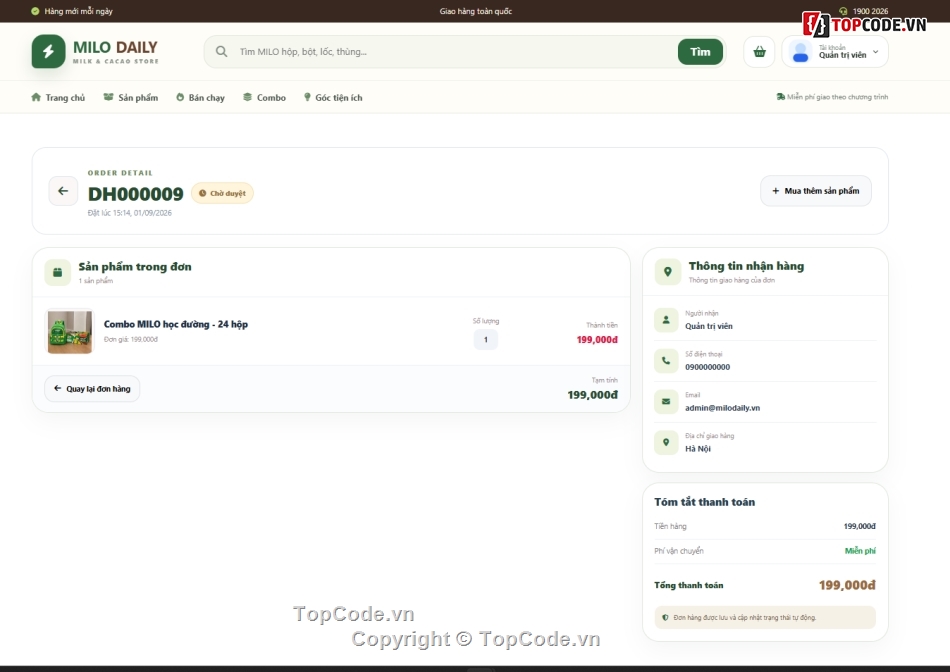950x672 pixels.
Task: Click the Trang chủ home icon
Action: [x=36, y=97]
